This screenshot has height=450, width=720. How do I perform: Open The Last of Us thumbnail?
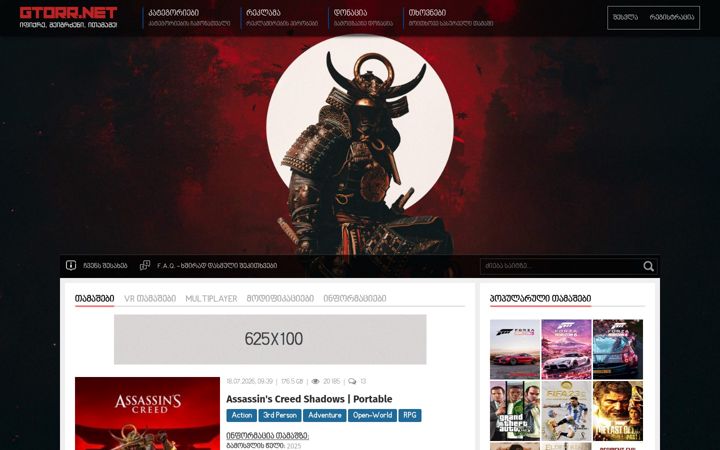pos(618,411)
